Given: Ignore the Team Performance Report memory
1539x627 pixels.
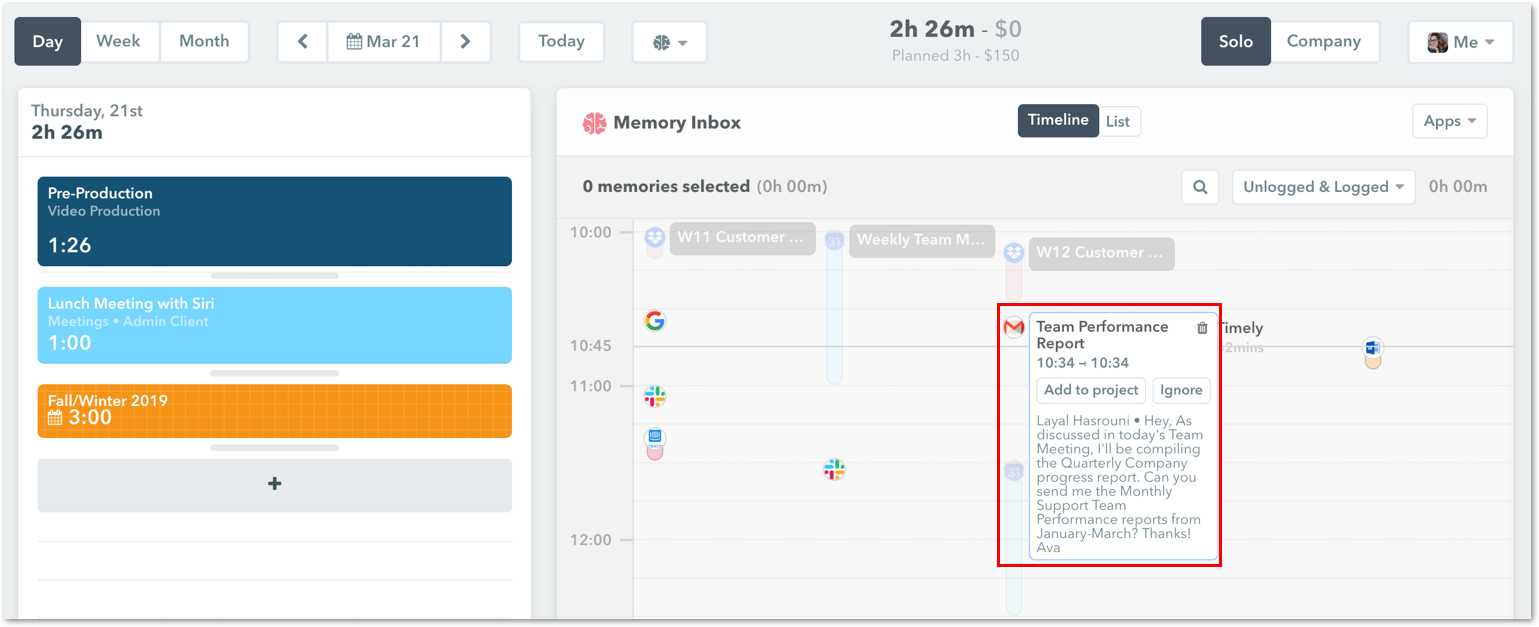Looking at the screenshot, I should click(1181, 390).
